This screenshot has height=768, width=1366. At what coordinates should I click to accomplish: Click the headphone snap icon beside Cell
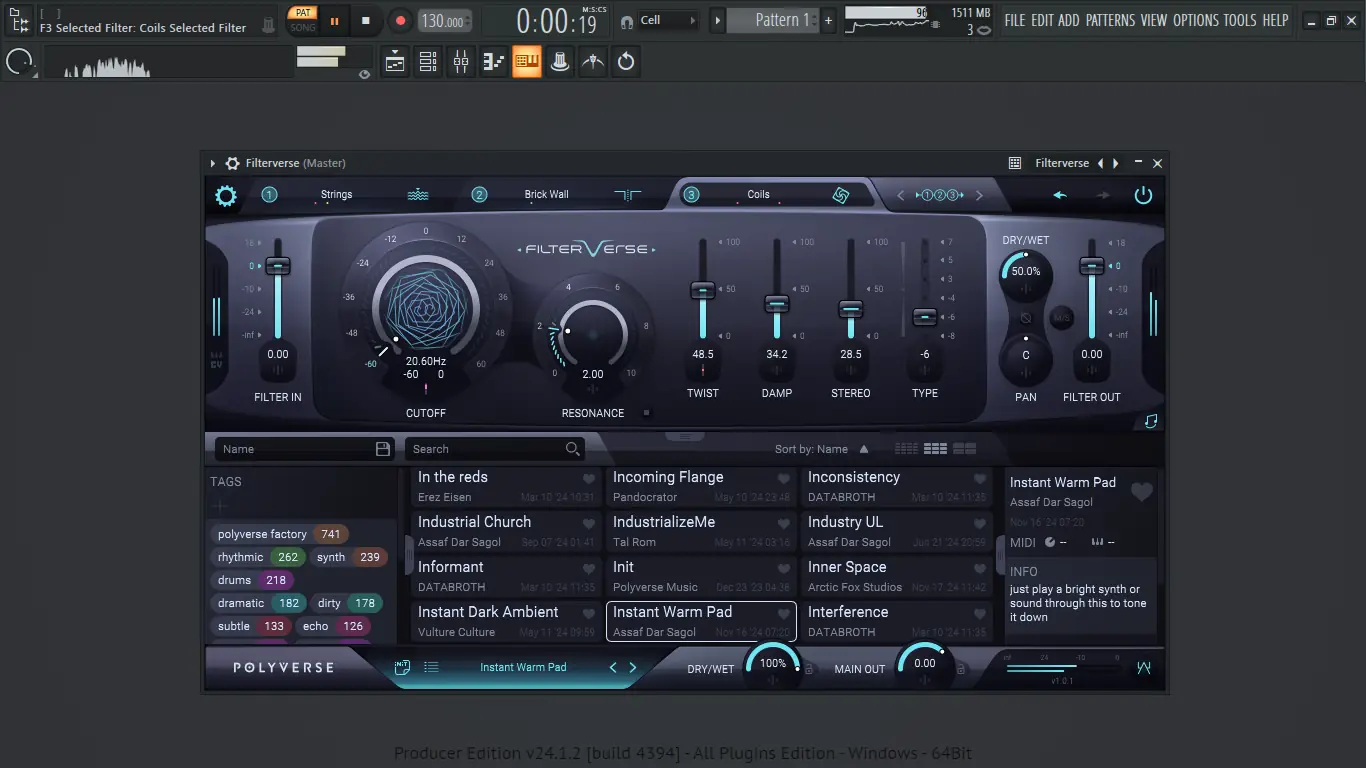click(626, 20)
